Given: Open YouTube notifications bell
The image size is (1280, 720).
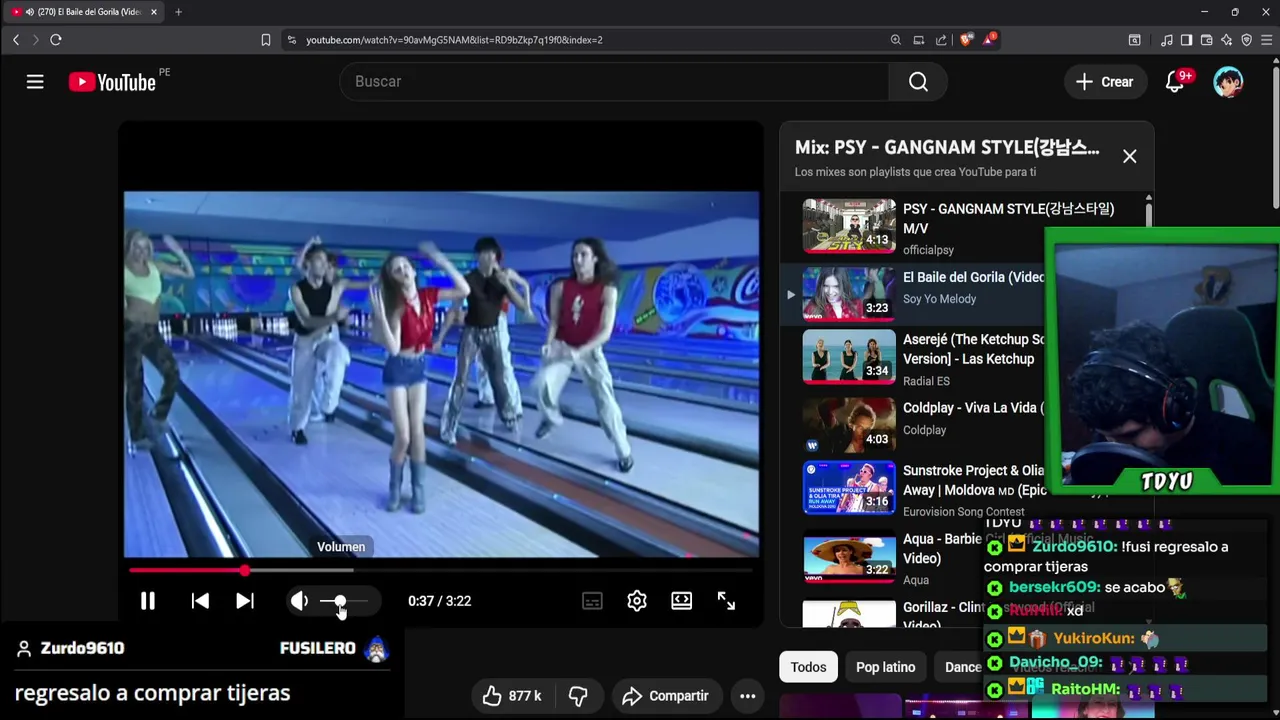Looking at the screenshot, I should pos(1176,82).
